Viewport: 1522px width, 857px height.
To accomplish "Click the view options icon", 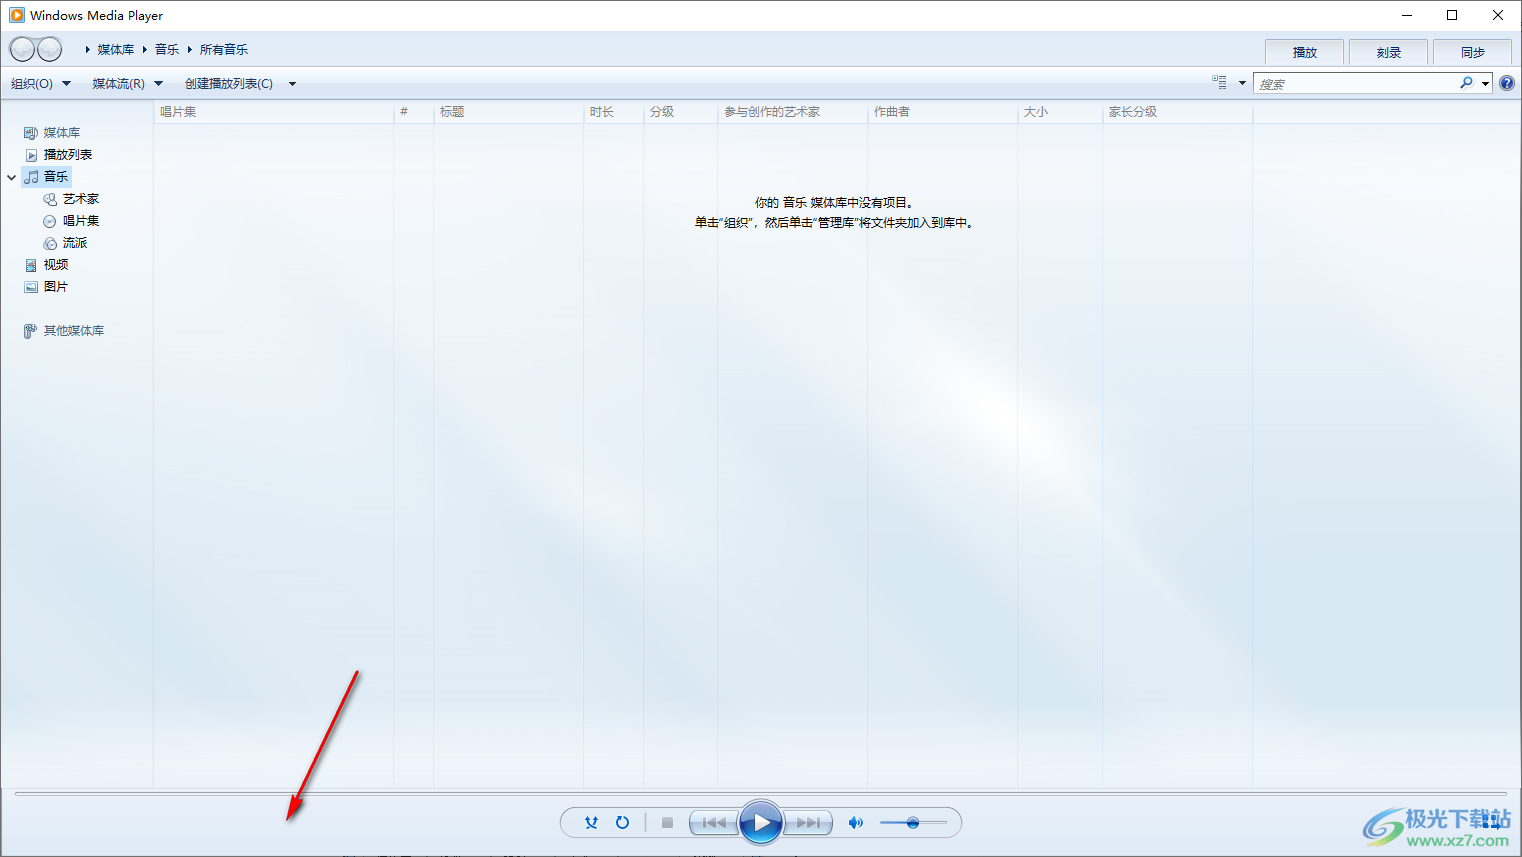I will coord(1220,83).
